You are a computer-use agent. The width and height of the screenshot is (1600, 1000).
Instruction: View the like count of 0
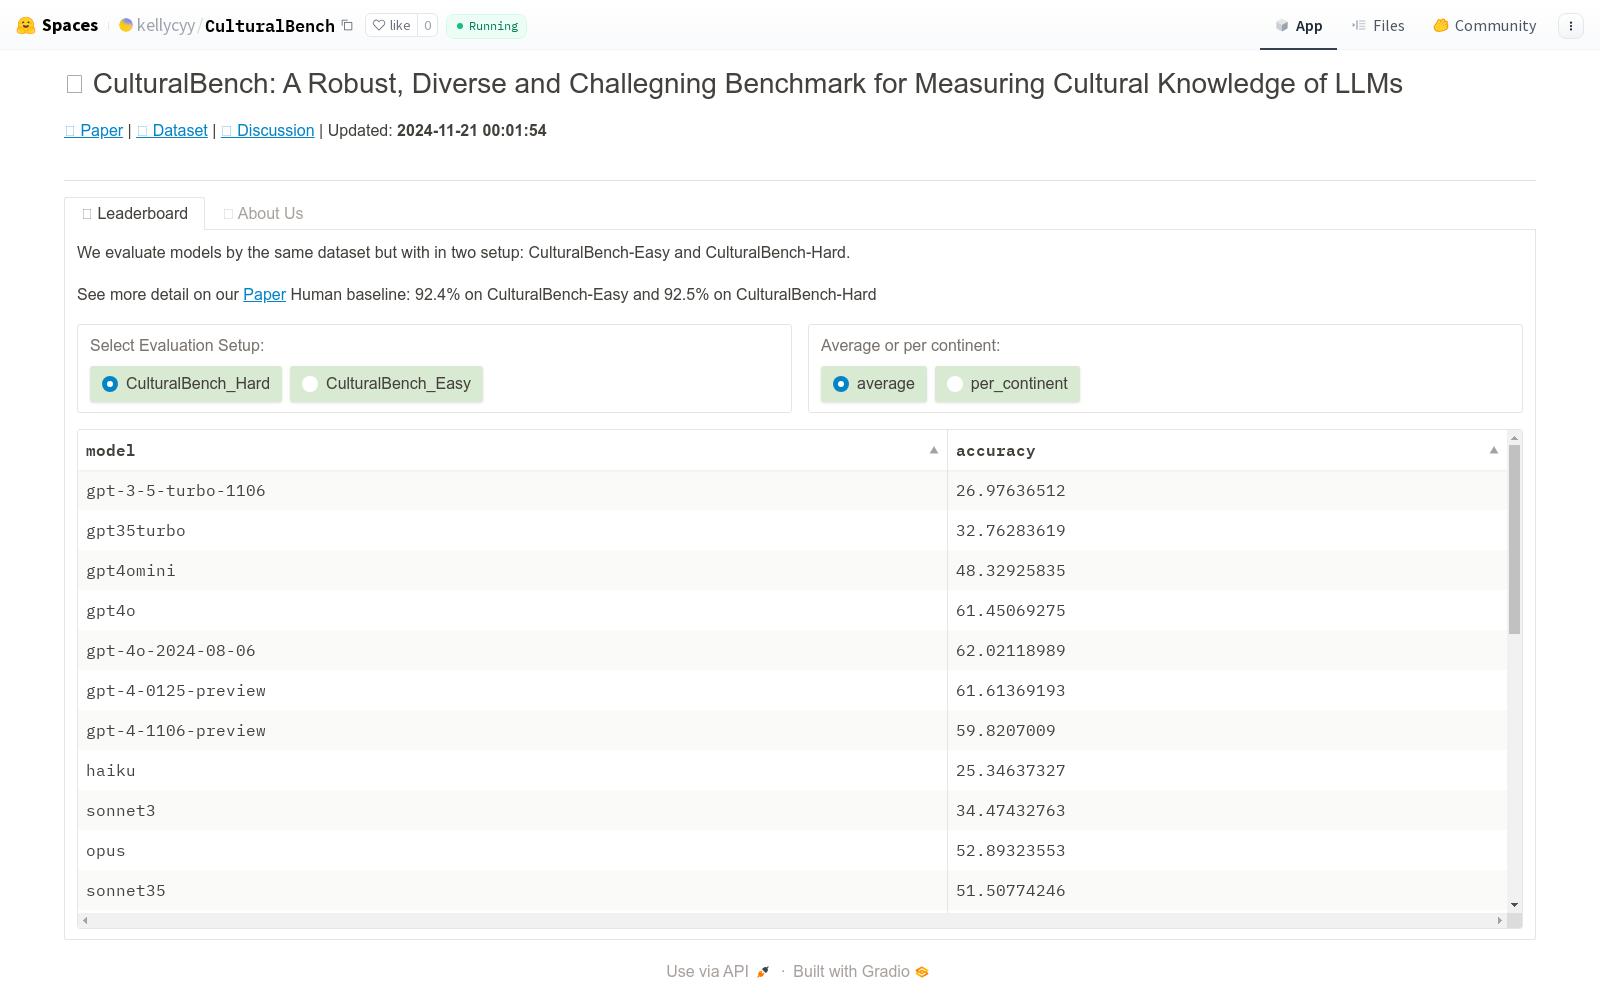(x=427, y=25)
